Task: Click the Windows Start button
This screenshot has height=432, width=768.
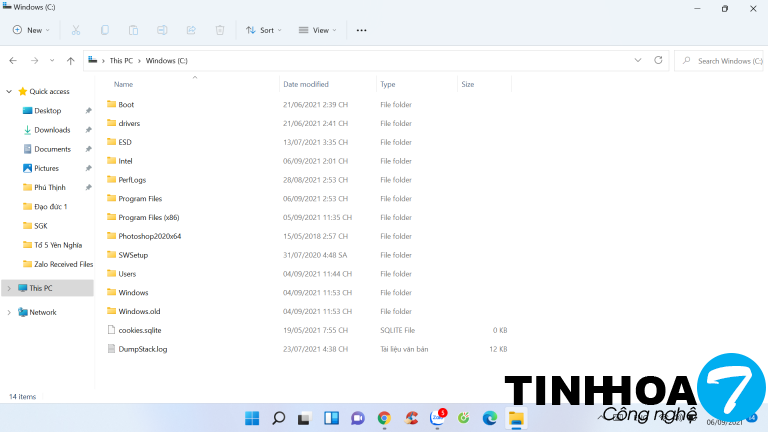Action: click(x=251, y=418)
